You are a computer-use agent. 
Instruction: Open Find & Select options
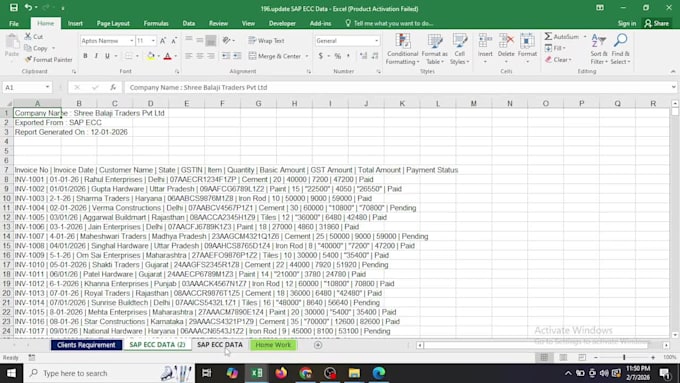point(621,49)
